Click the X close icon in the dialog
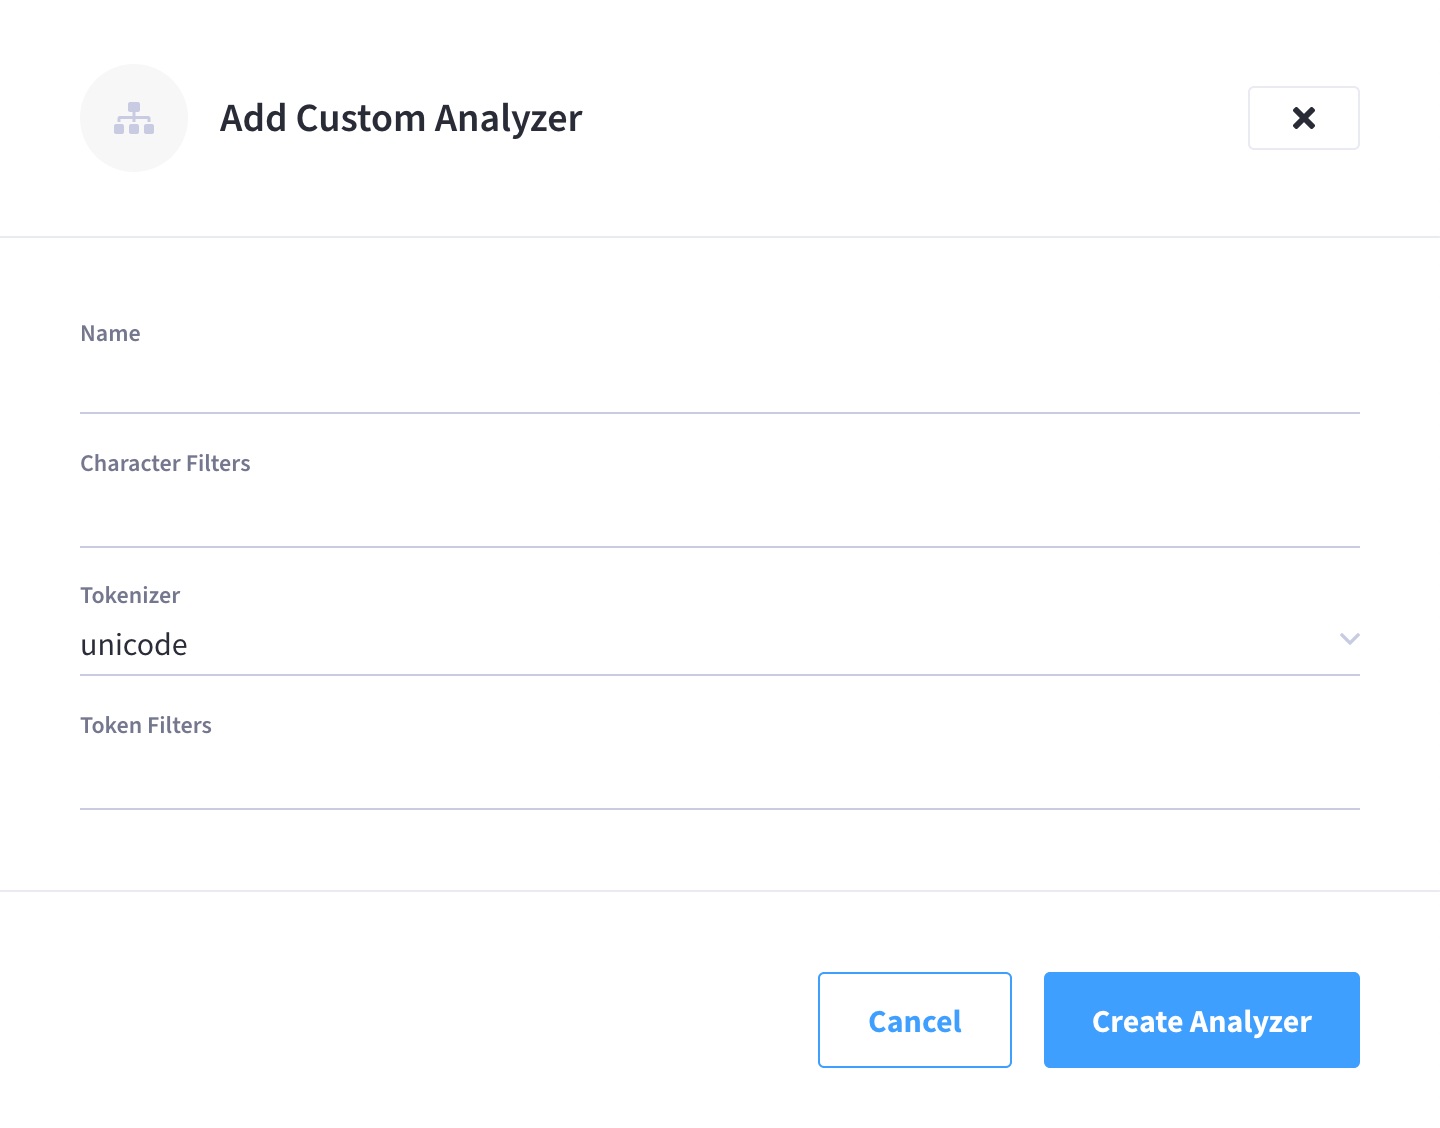The width and height of the screenshot is (1440, 1128). click(1303, 118)
